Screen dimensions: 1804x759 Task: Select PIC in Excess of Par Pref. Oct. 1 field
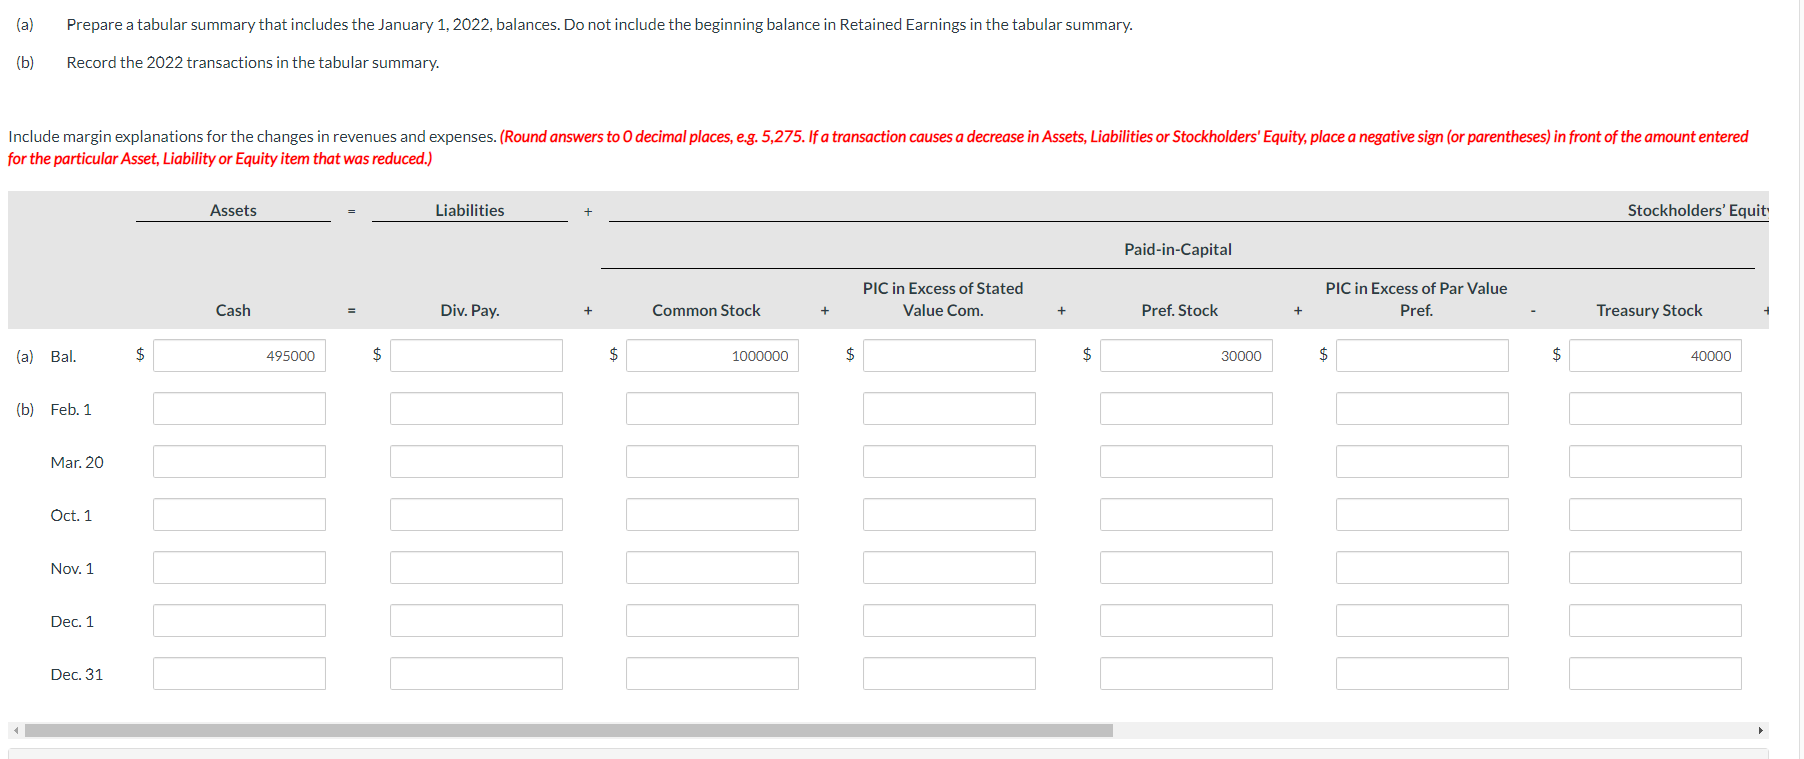pos(1422,514)
